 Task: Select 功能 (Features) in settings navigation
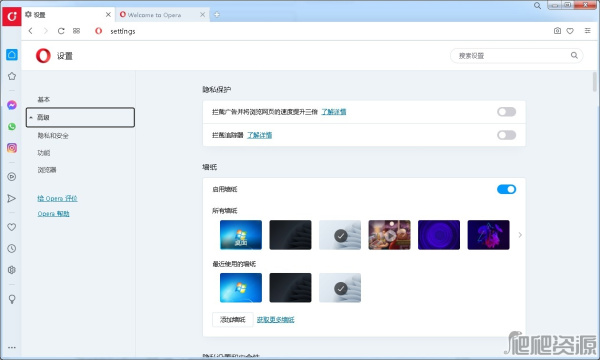click(44, 153)
